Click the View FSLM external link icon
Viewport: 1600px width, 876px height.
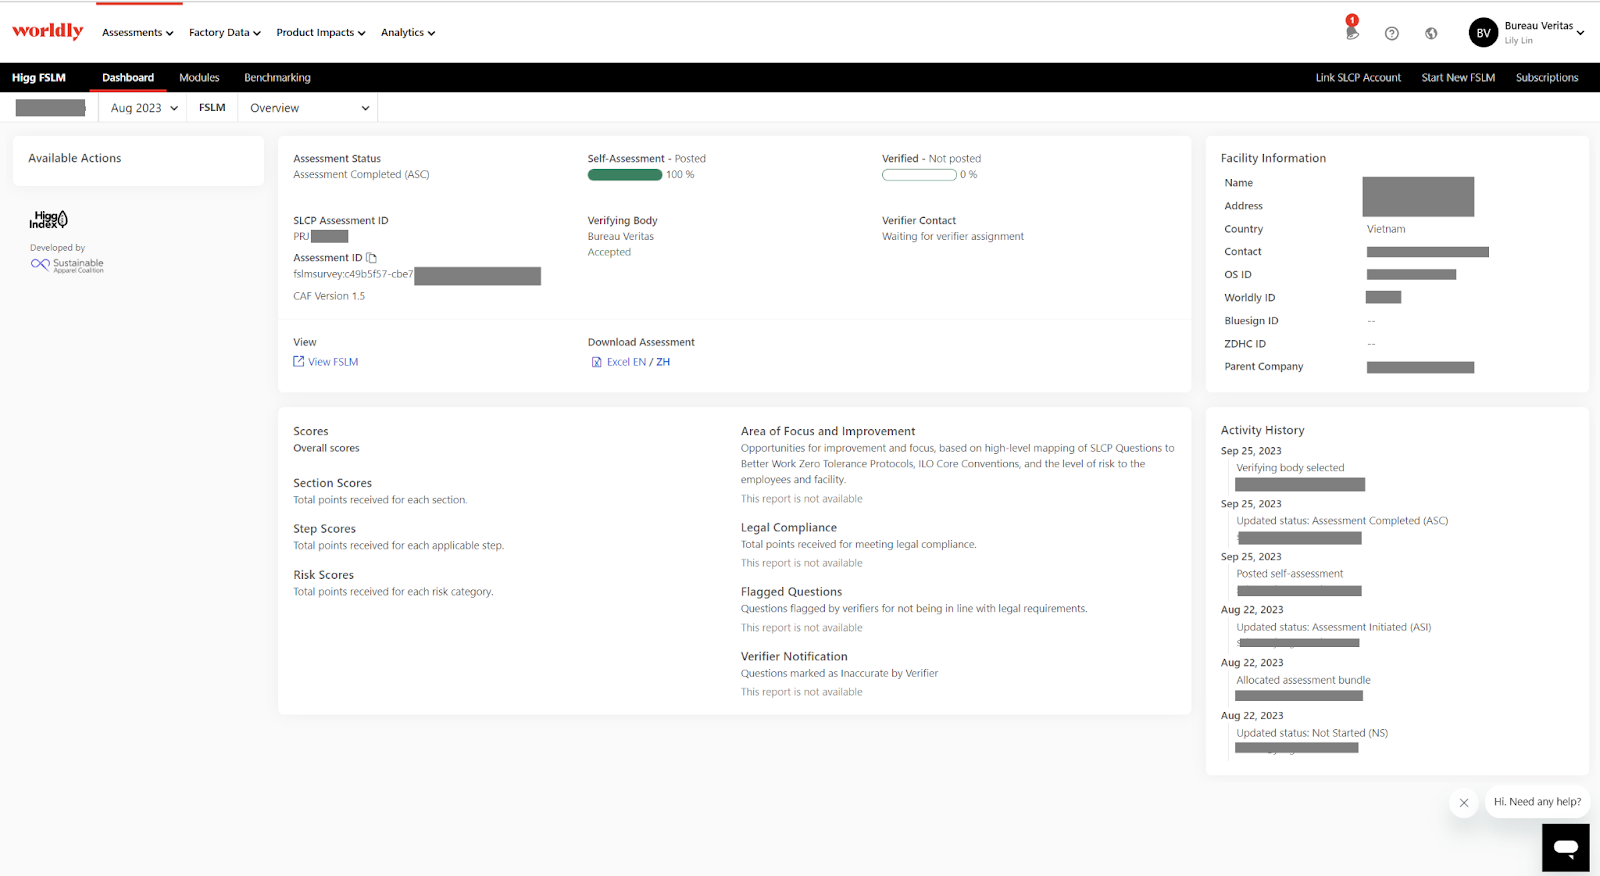(x=299, y=362)
